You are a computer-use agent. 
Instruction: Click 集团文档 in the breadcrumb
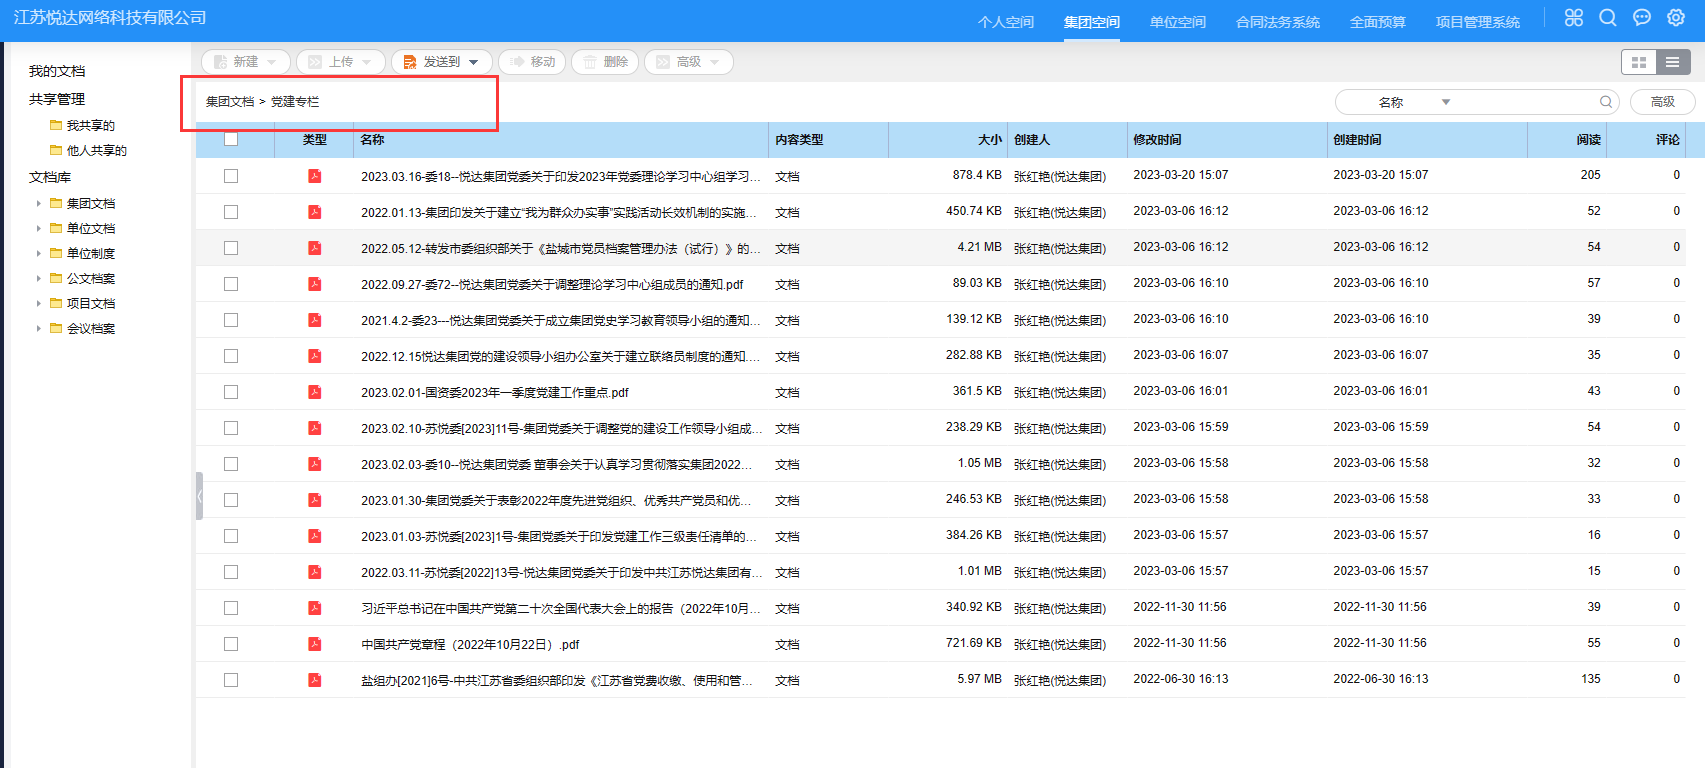click(230, 102)
